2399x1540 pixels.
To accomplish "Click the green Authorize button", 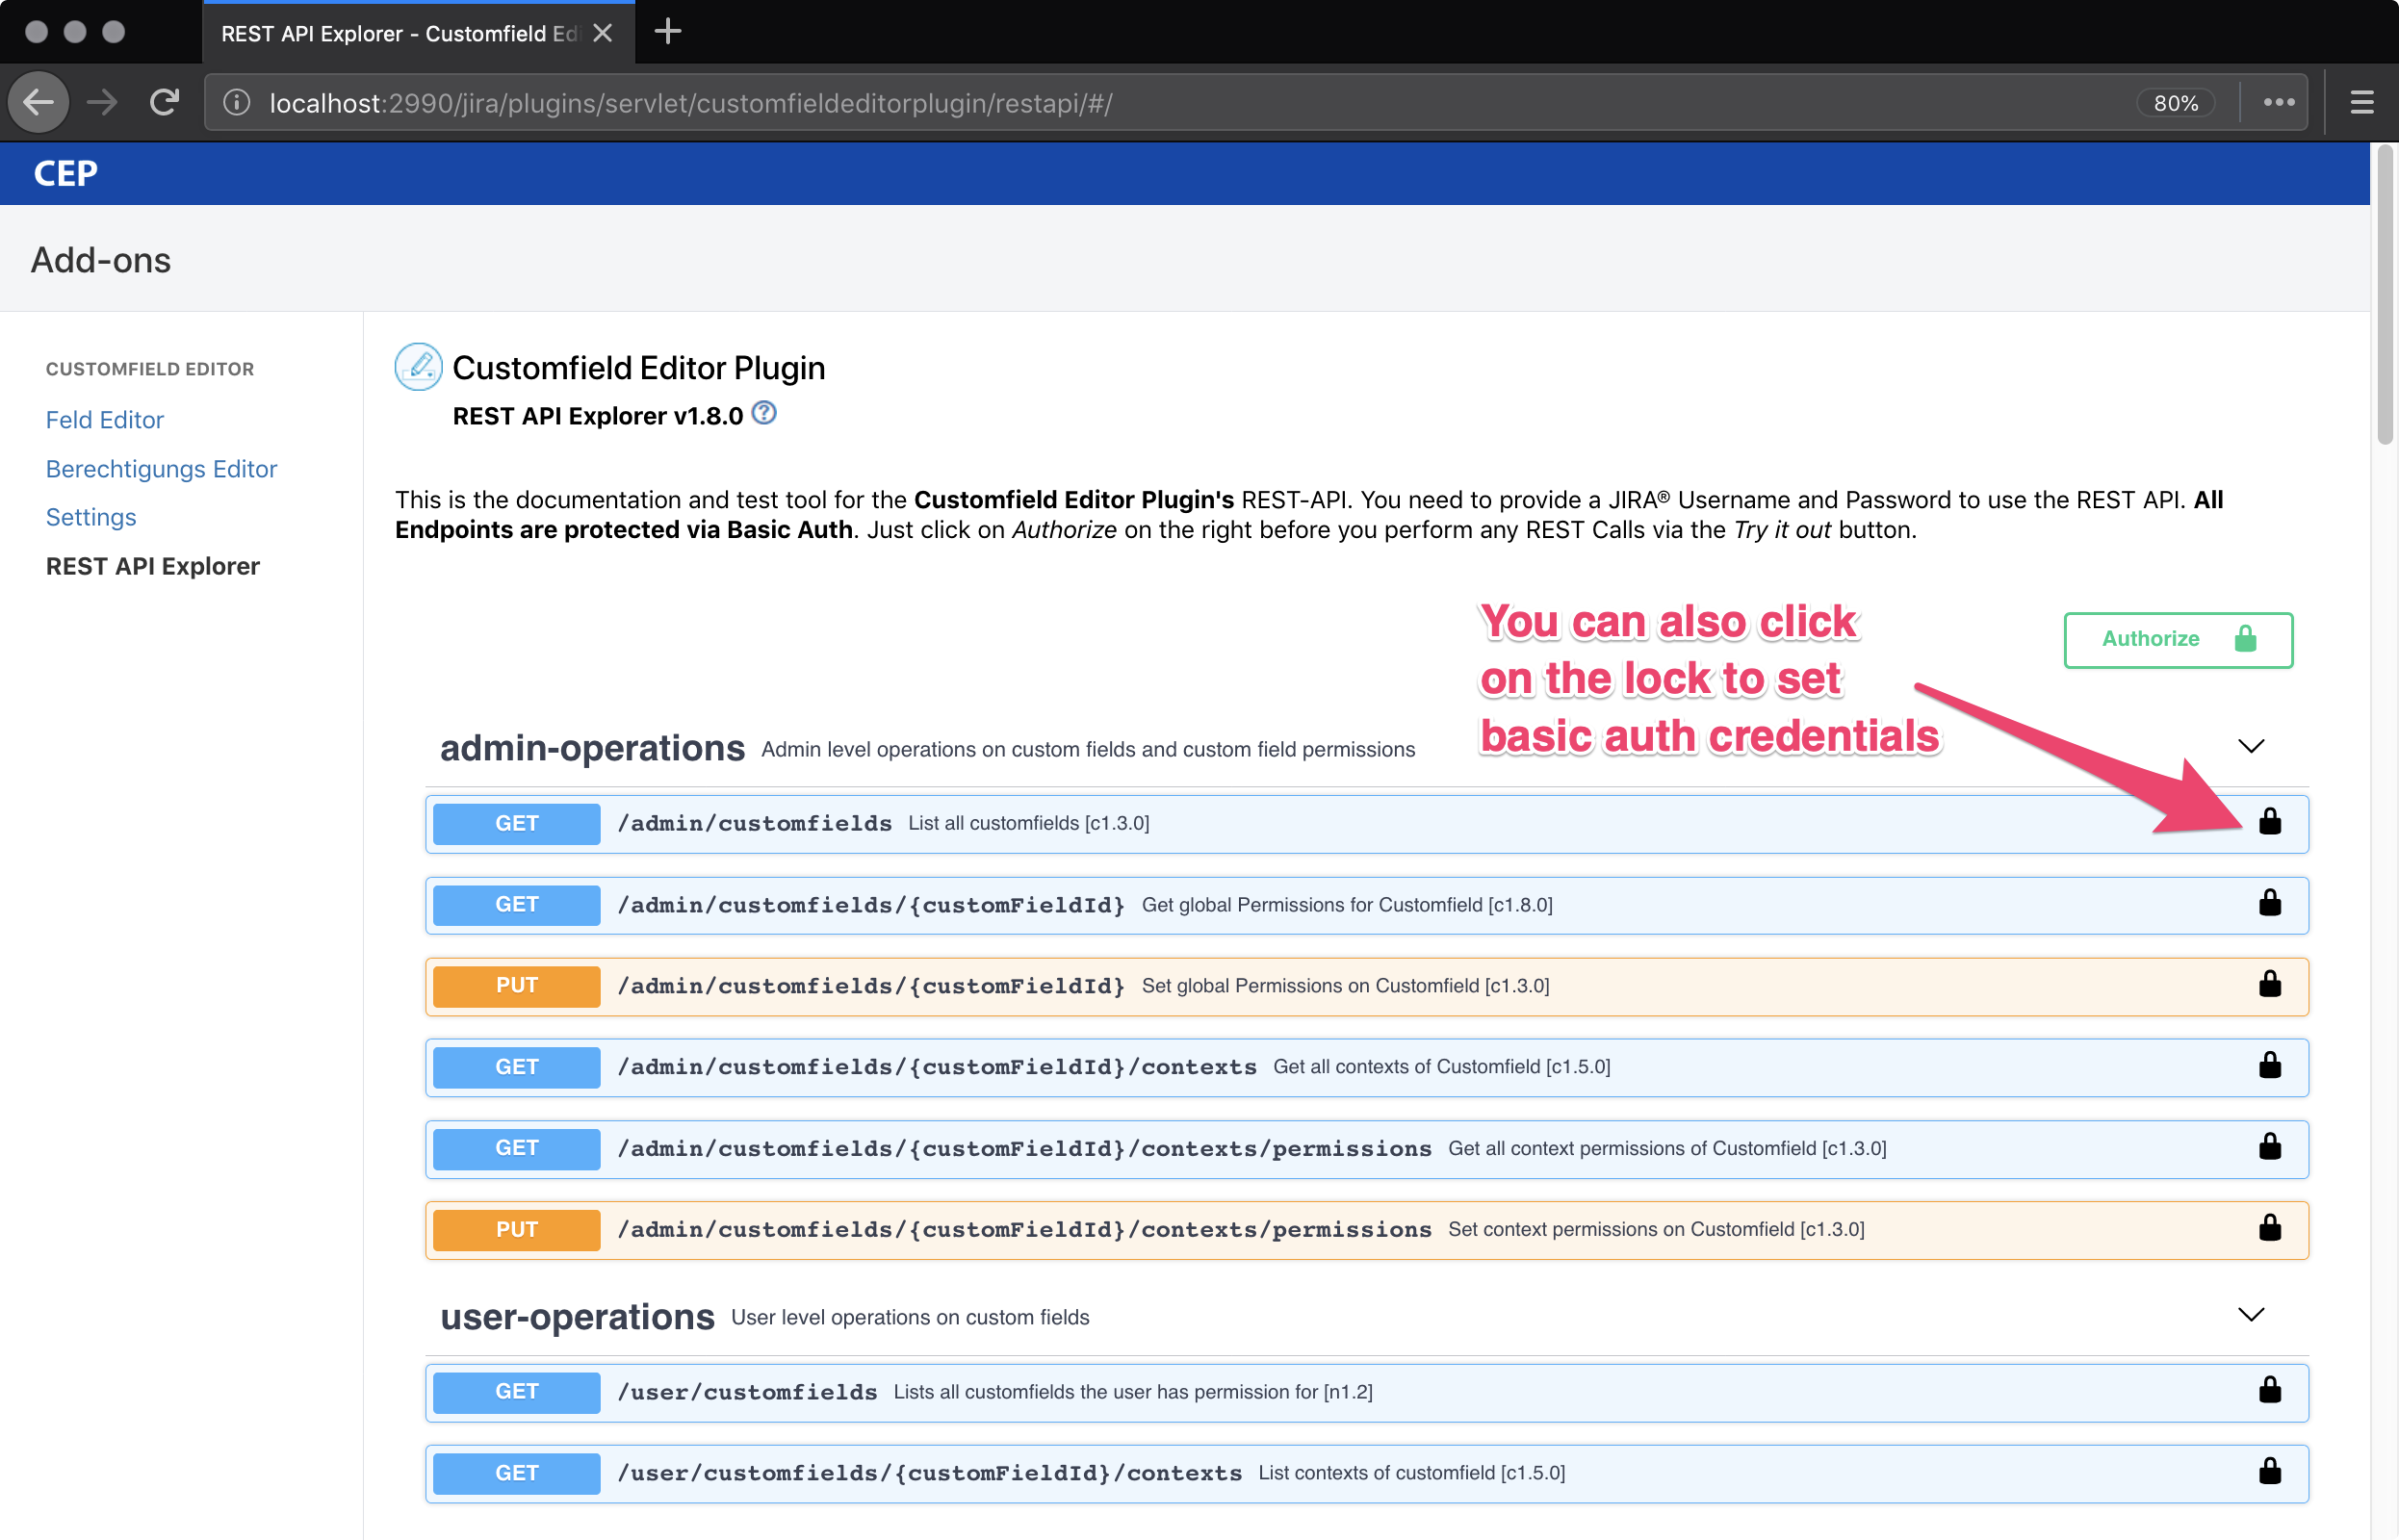I will tap(2177, 639).
